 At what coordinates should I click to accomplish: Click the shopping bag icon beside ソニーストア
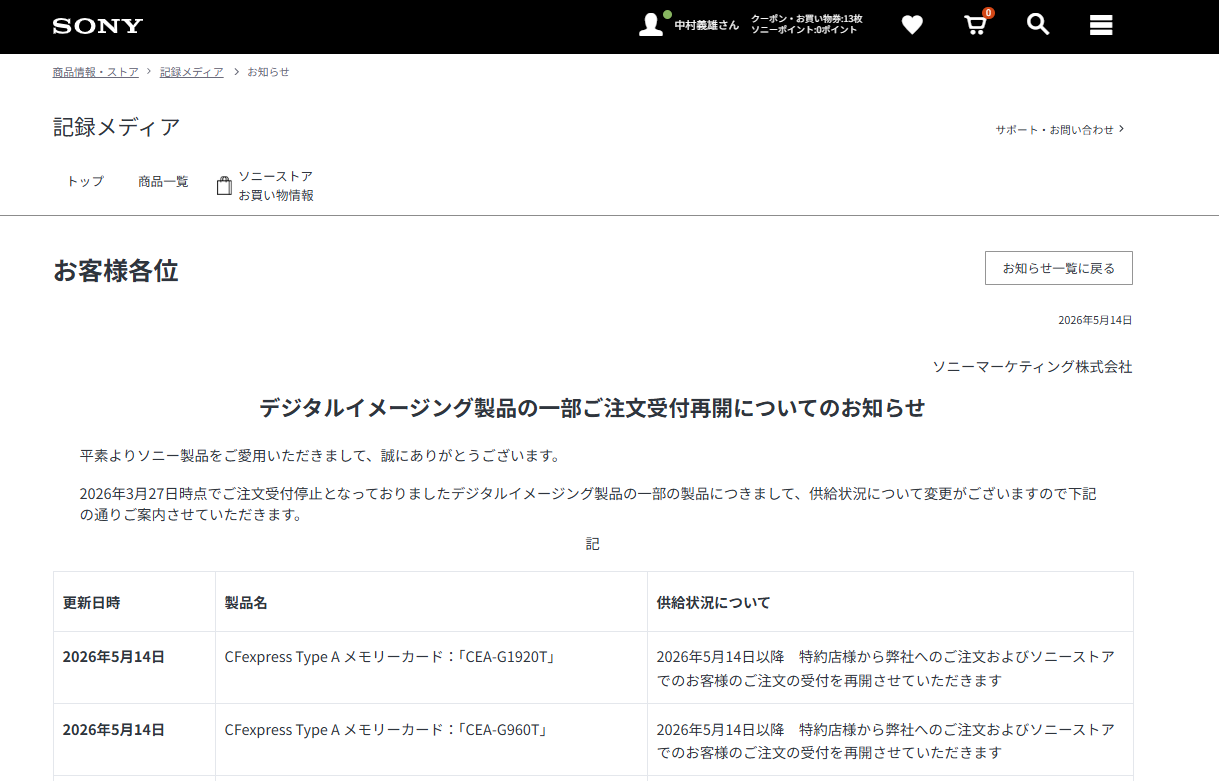click(225, 186)
